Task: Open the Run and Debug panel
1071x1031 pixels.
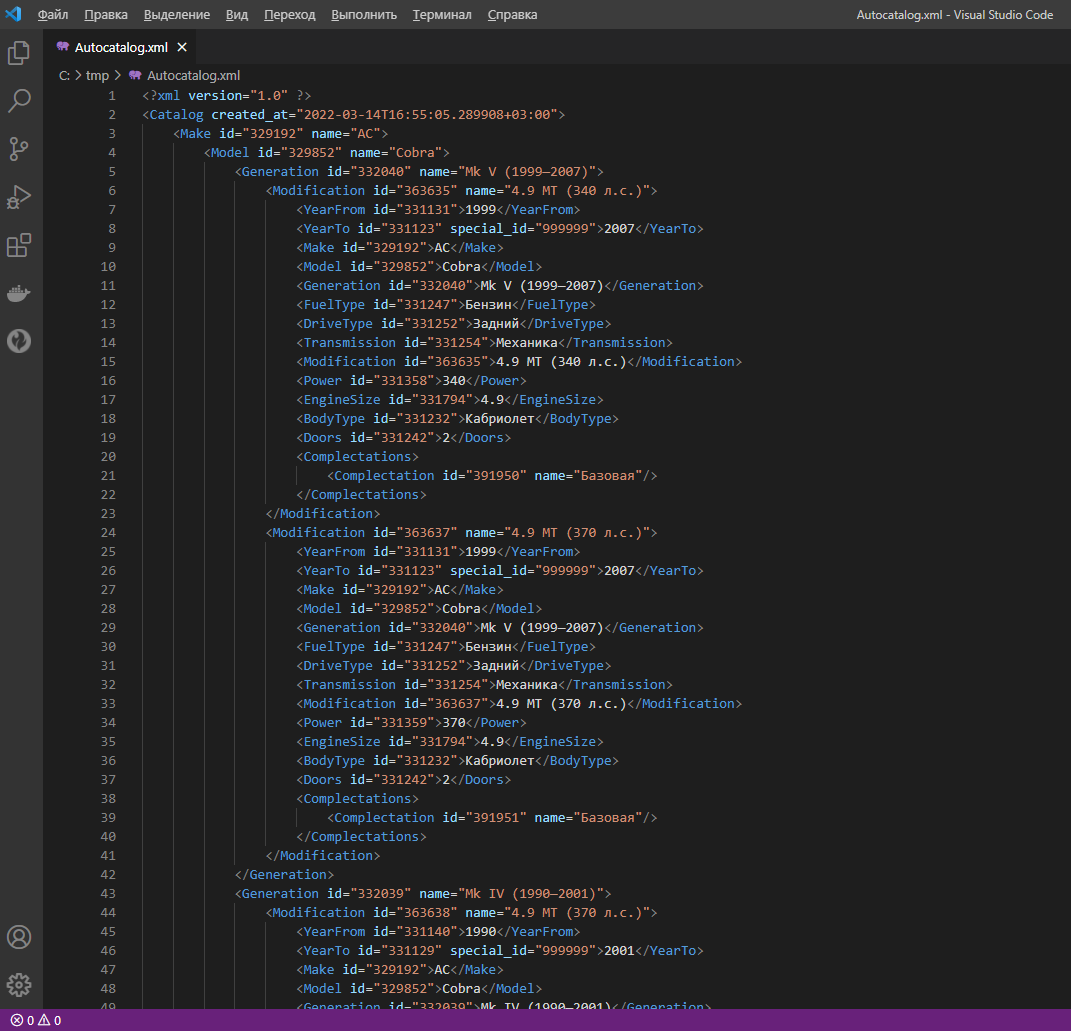Action: 18,197
